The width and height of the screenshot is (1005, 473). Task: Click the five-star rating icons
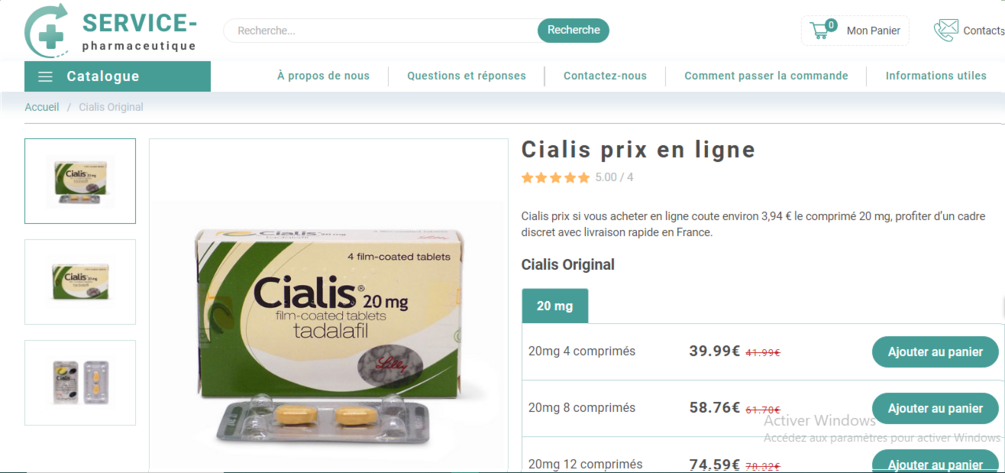click(555, 178)
